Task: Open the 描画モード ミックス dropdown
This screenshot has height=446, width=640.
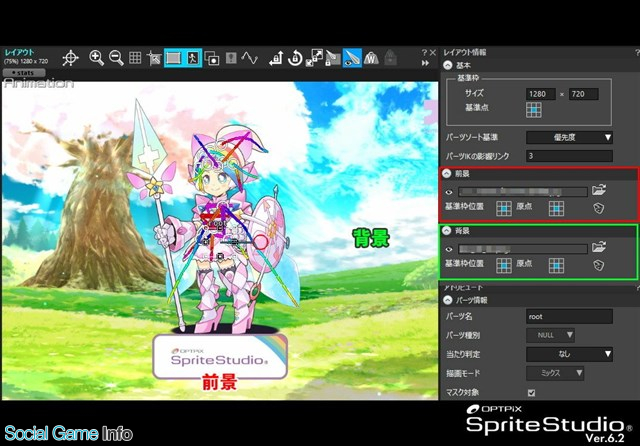Action: pyautogui.click(x=555, y=373)
